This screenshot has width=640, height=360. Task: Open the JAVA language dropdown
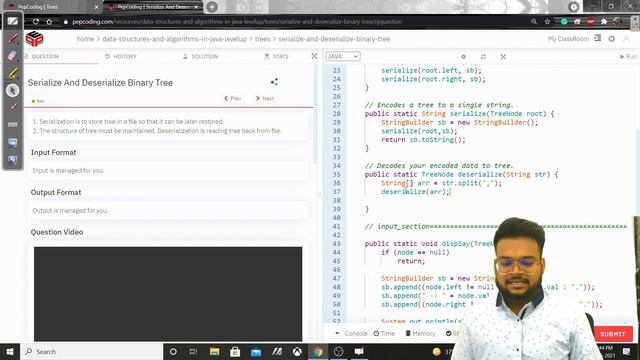pyautogui.click(x=342, y=56)
